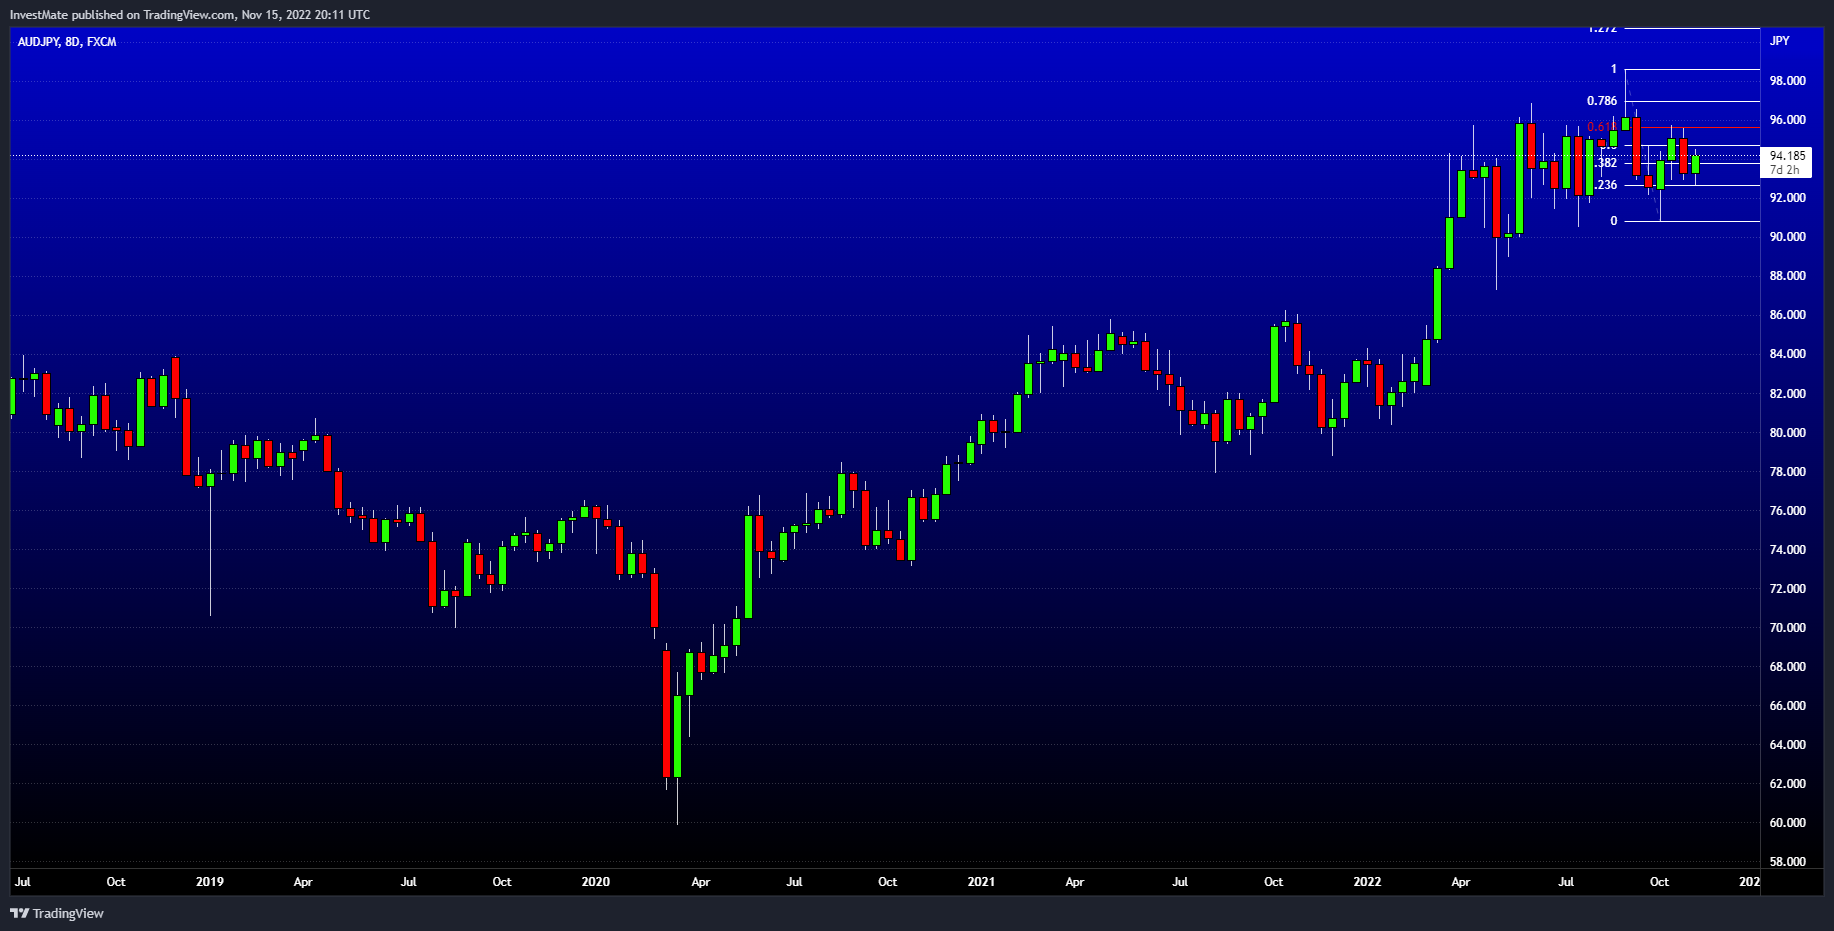Click the .382 Fibonacci level label
1834x931 pixels.
tap(1606, 163)
